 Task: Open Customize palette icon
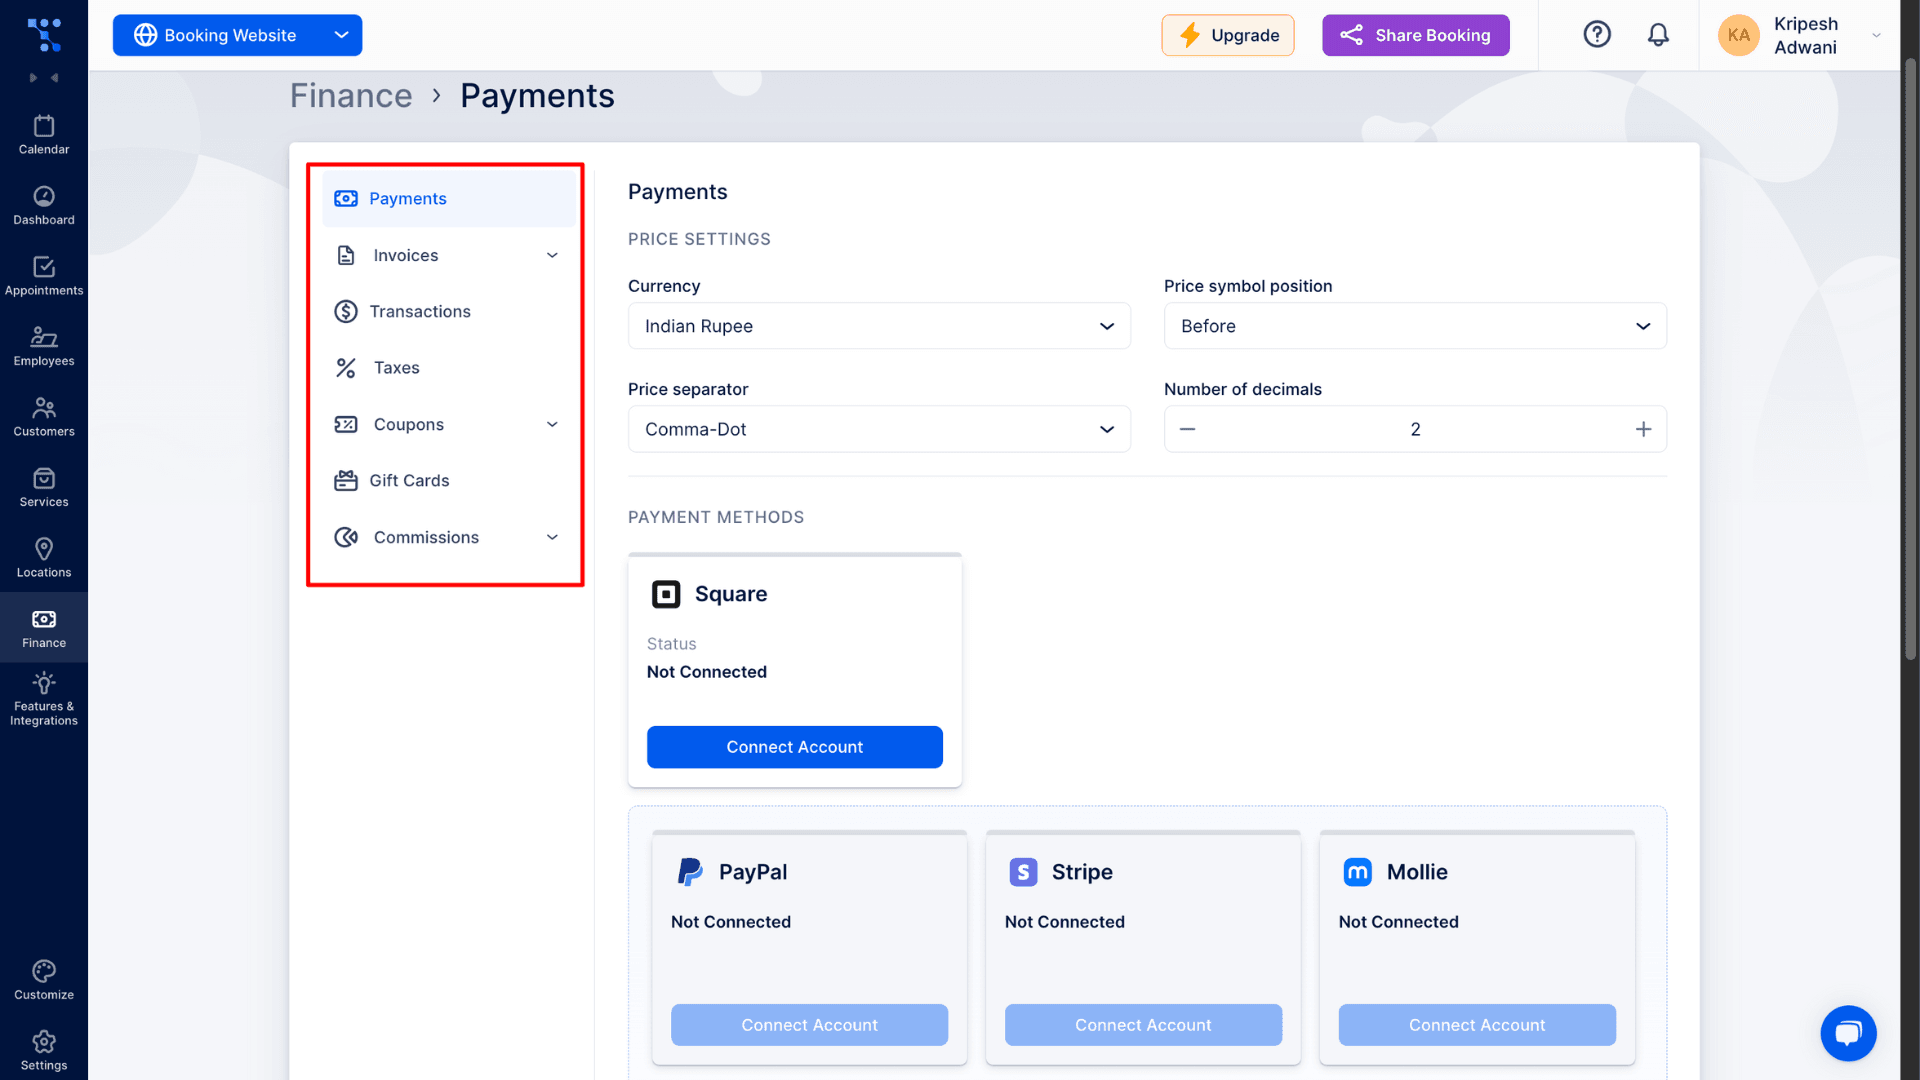pyautogui.click(x=44, y=971)
